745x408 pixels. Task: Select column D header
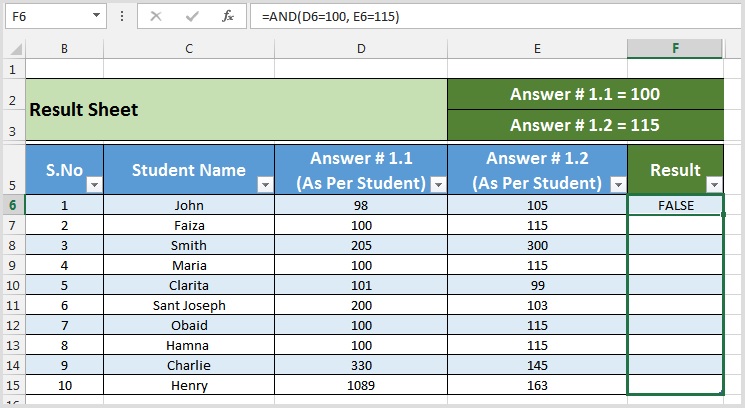361,49
